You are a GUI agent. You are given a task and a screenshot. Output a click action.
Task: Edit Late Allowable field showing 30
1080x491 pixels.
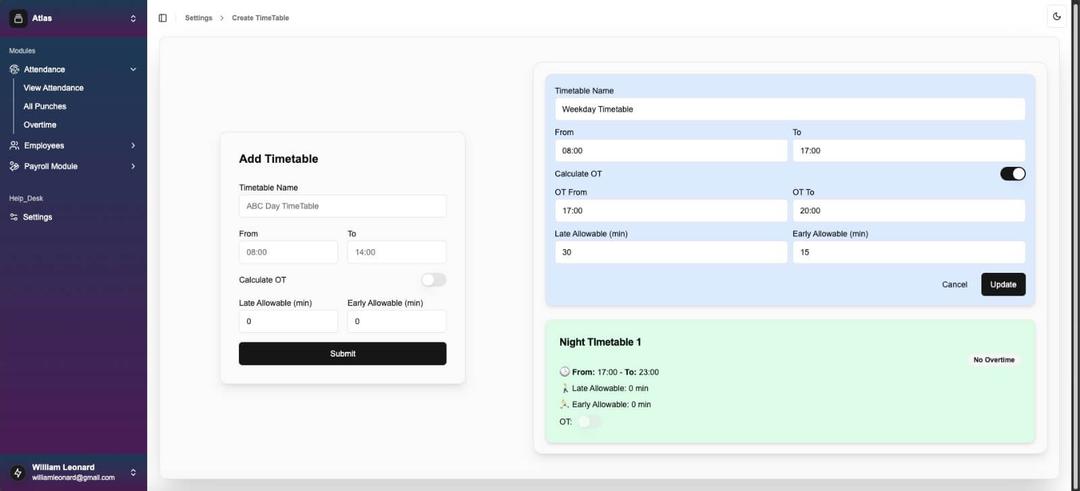pos(671,252)
